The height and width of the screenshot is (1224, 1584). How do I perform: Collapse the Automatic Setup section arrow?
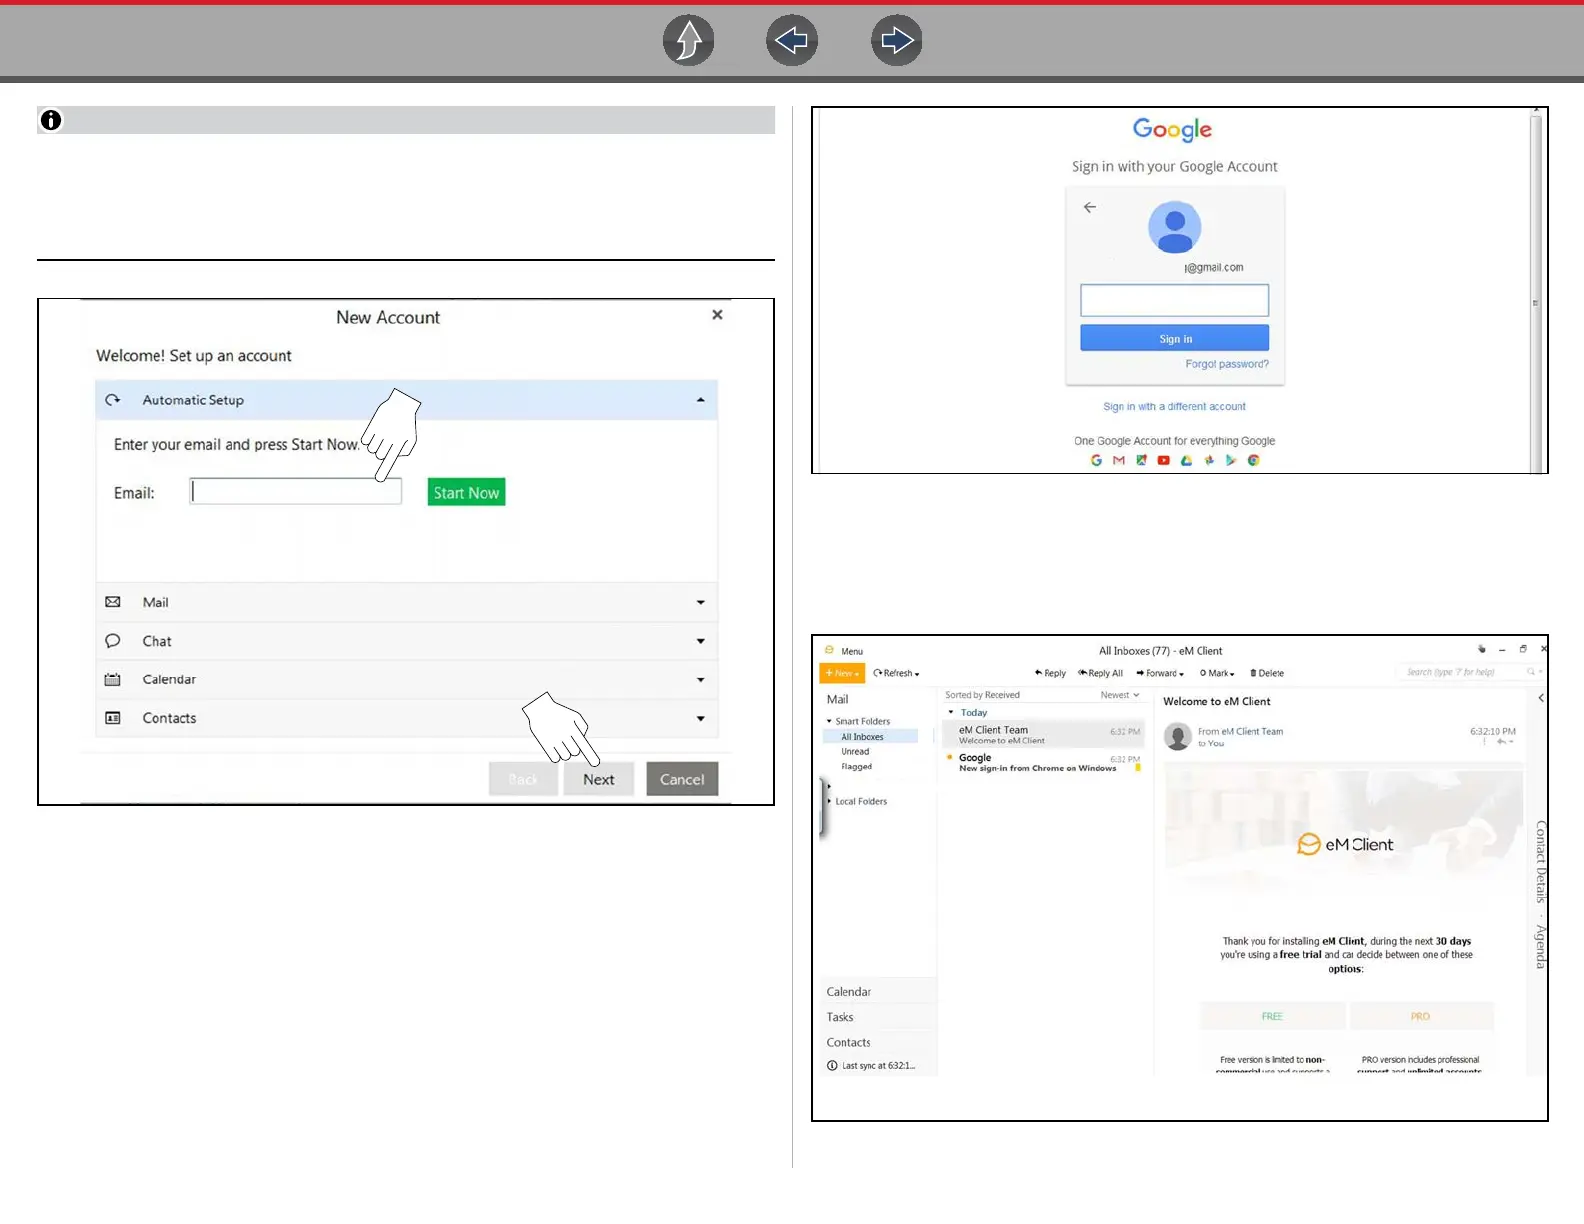pyautogui.click(x=700, y=400)
